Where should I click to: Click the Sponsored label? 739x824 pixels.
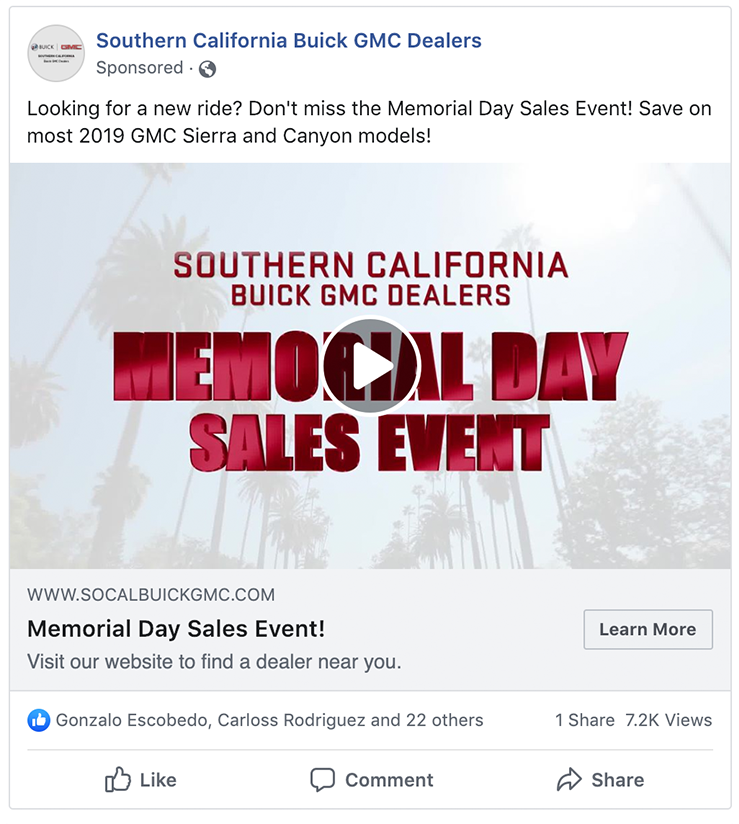coord(139,68)
